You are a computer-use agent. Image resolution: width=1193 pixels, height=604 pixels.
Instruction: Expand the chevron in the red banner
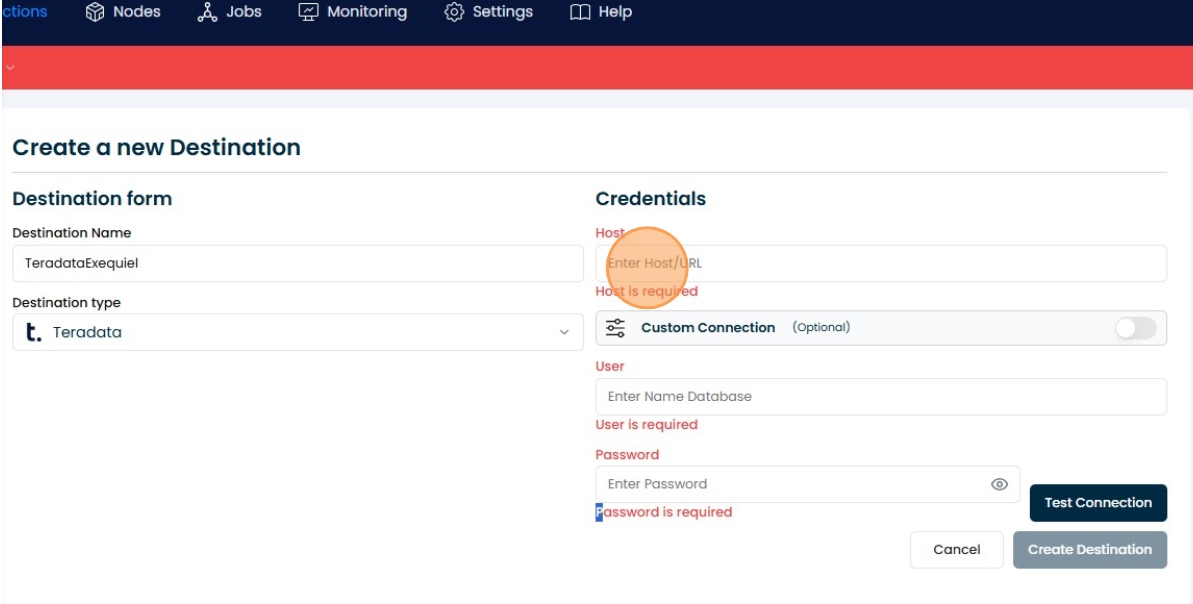(9, 67)
